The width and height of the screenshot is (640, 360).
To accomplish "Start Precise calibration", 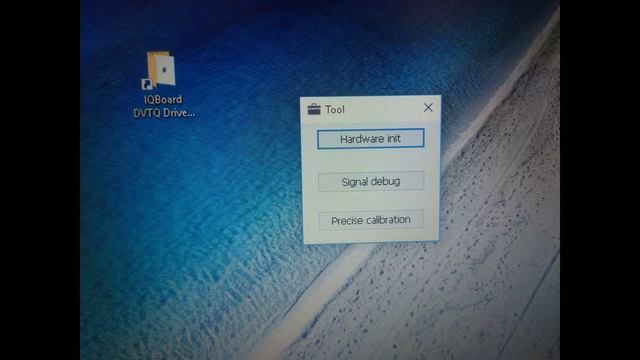I will 371,220.
